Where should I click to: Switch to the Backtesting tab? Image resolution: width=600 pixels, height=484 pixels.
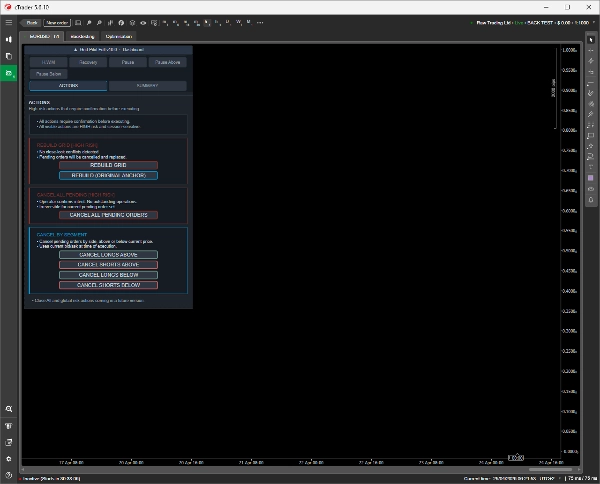(x=82, y=36)
